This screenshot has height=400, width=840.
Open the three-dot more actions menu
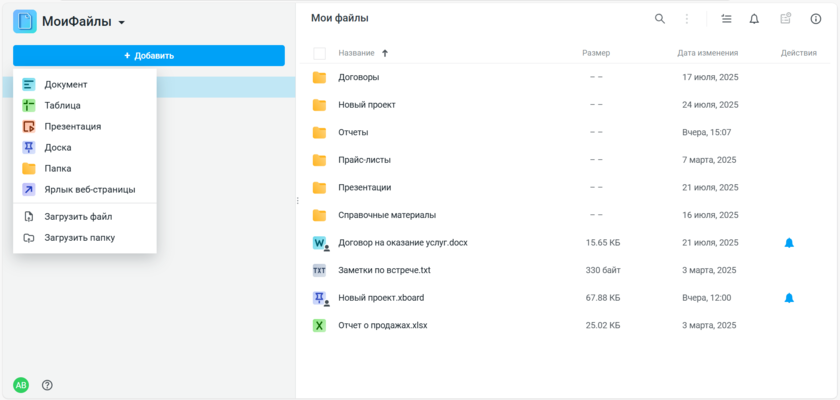coord(687,19)
